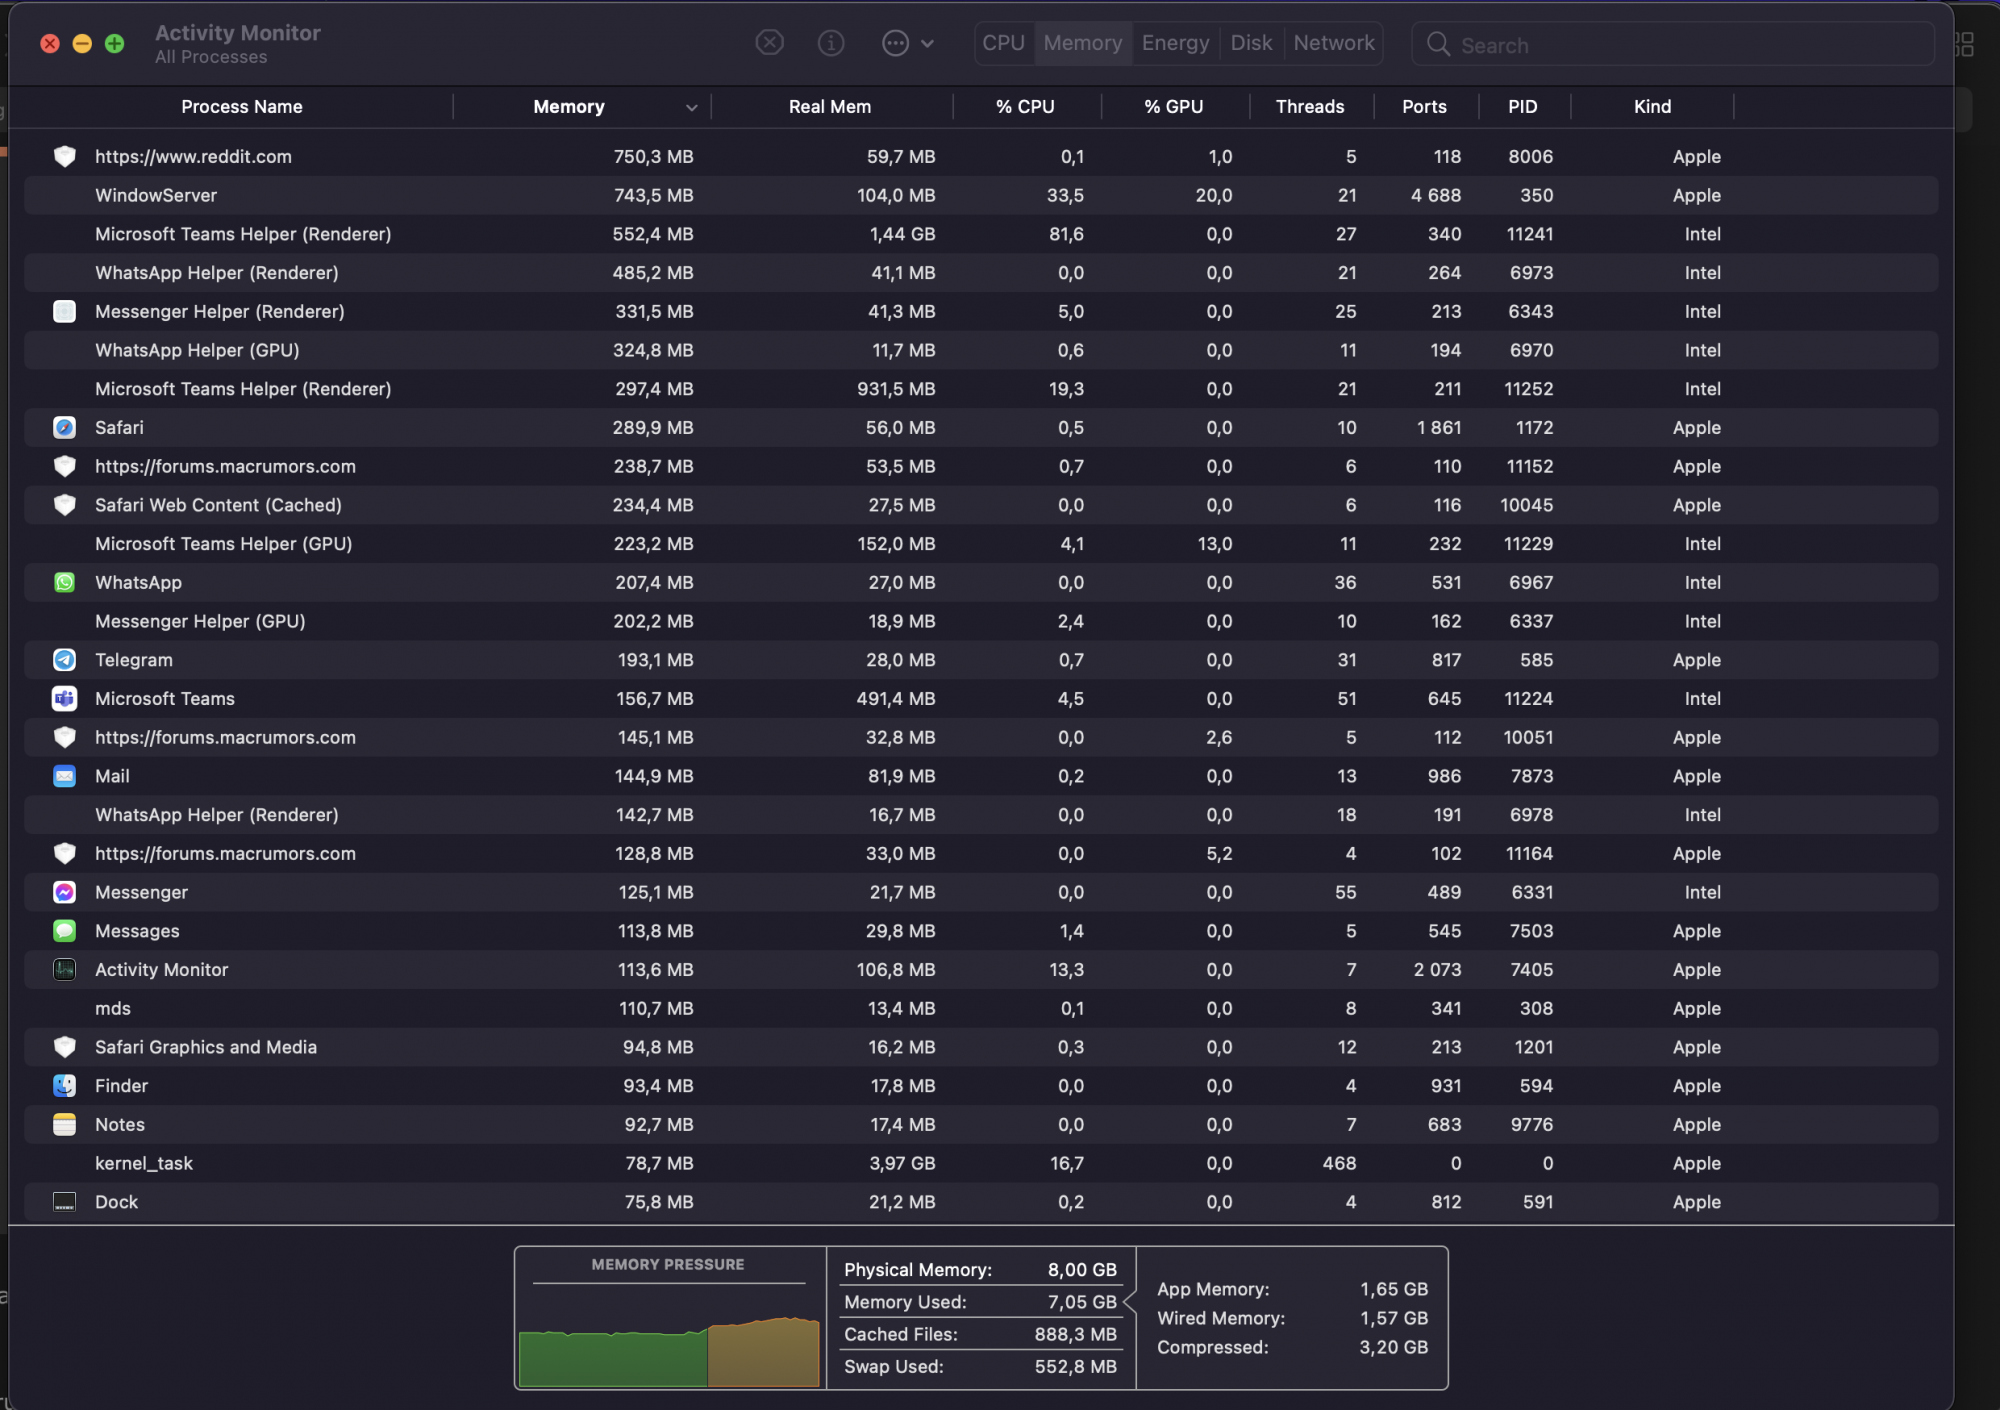Click the Mail envelope icon in list
2000x1410 pixels.
point(64,776)
